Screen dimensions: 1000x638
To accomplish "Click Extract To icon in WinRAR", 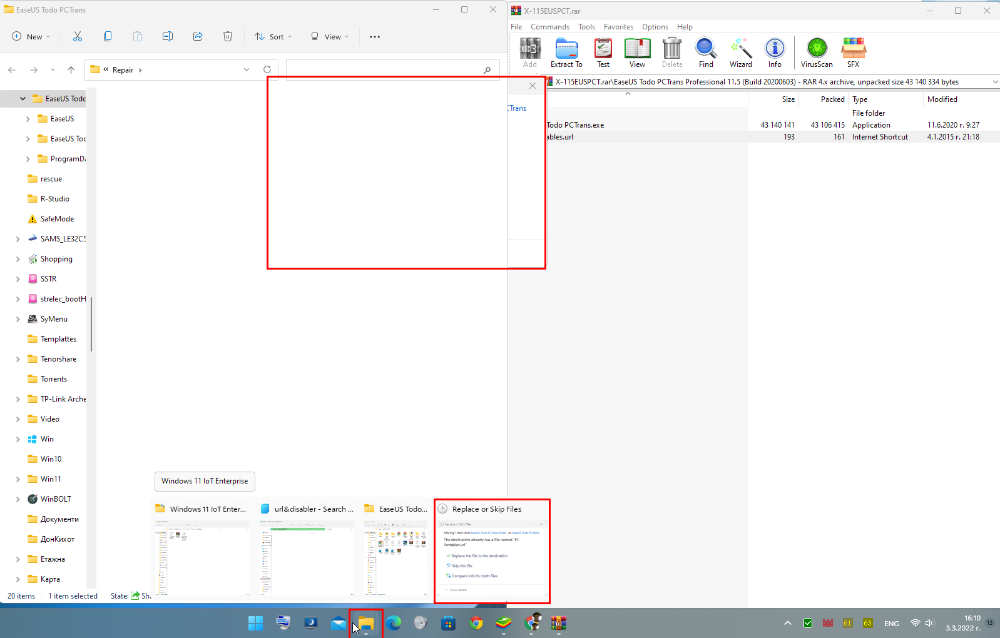I will 566,52.
